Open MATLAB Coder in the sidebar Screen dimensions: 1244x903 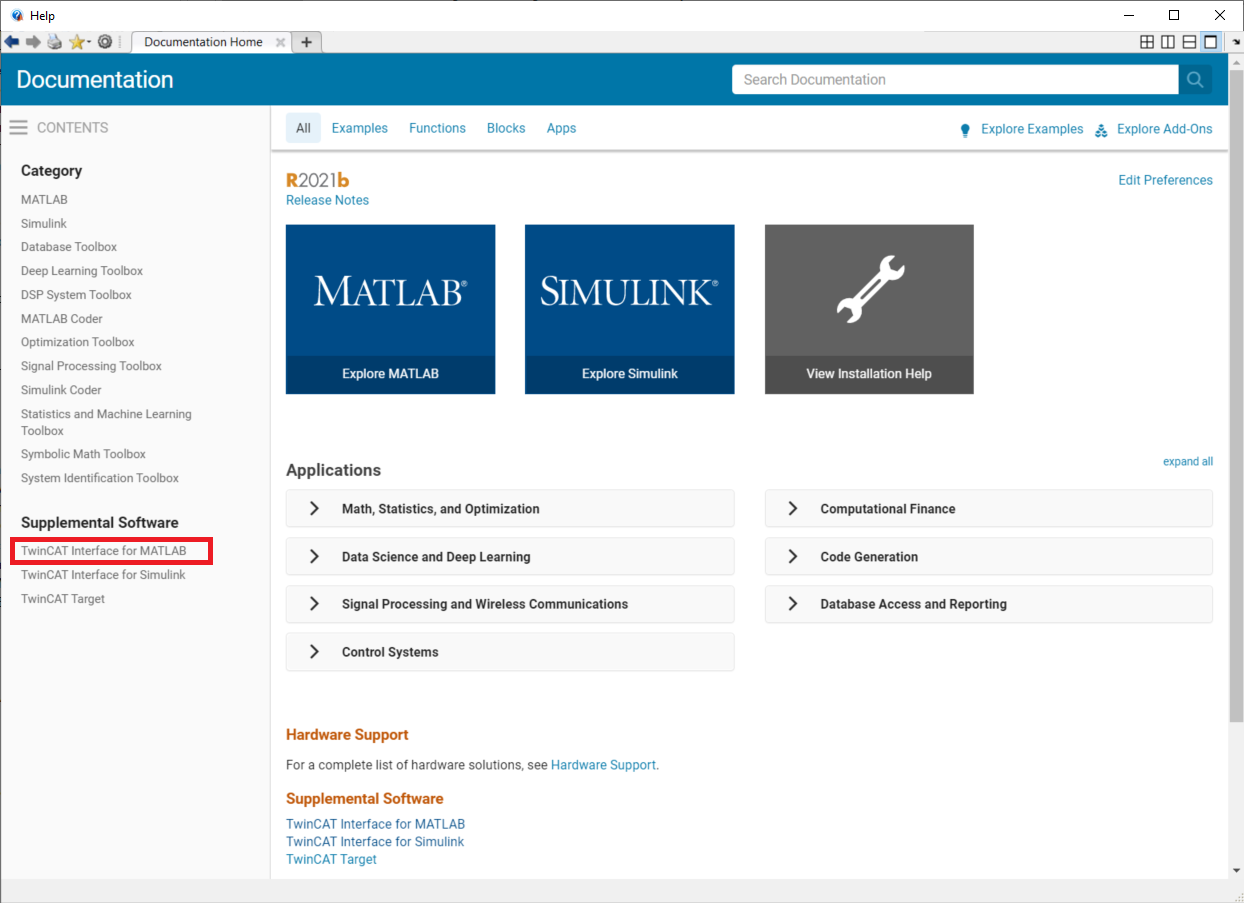click(62, 319)
